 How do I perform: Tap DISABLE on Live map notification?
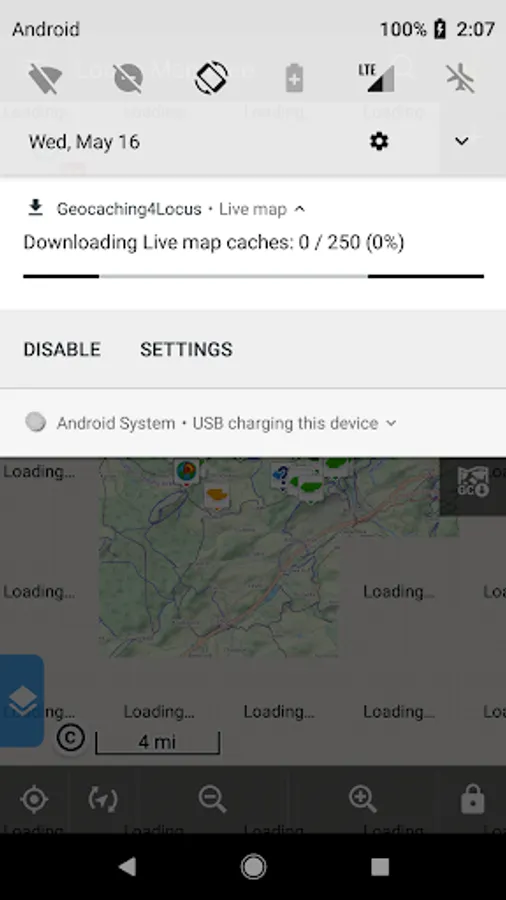coord(62,349)
